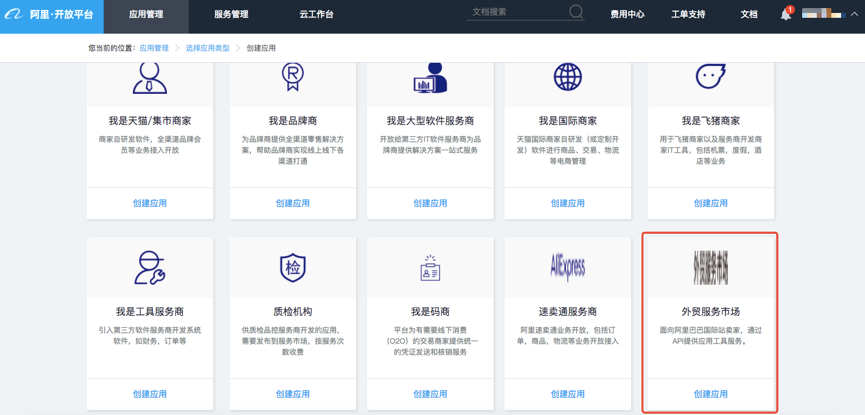Click the Fliggy merchant face icon

click(x=711, y=77)
